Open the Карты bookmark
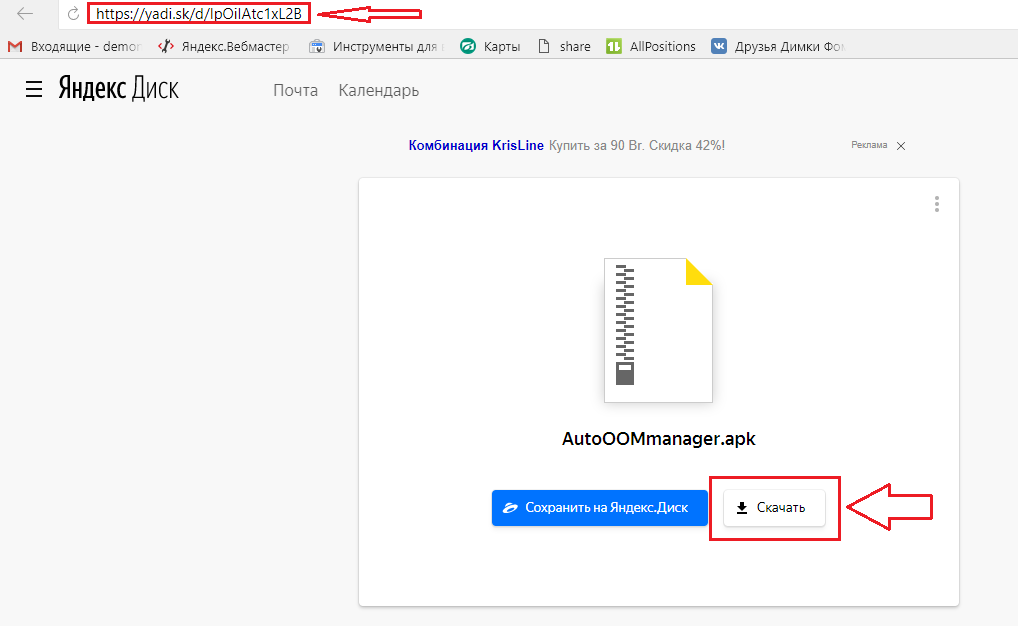This screenshot has height=626, width=1018. click(490, 47)
